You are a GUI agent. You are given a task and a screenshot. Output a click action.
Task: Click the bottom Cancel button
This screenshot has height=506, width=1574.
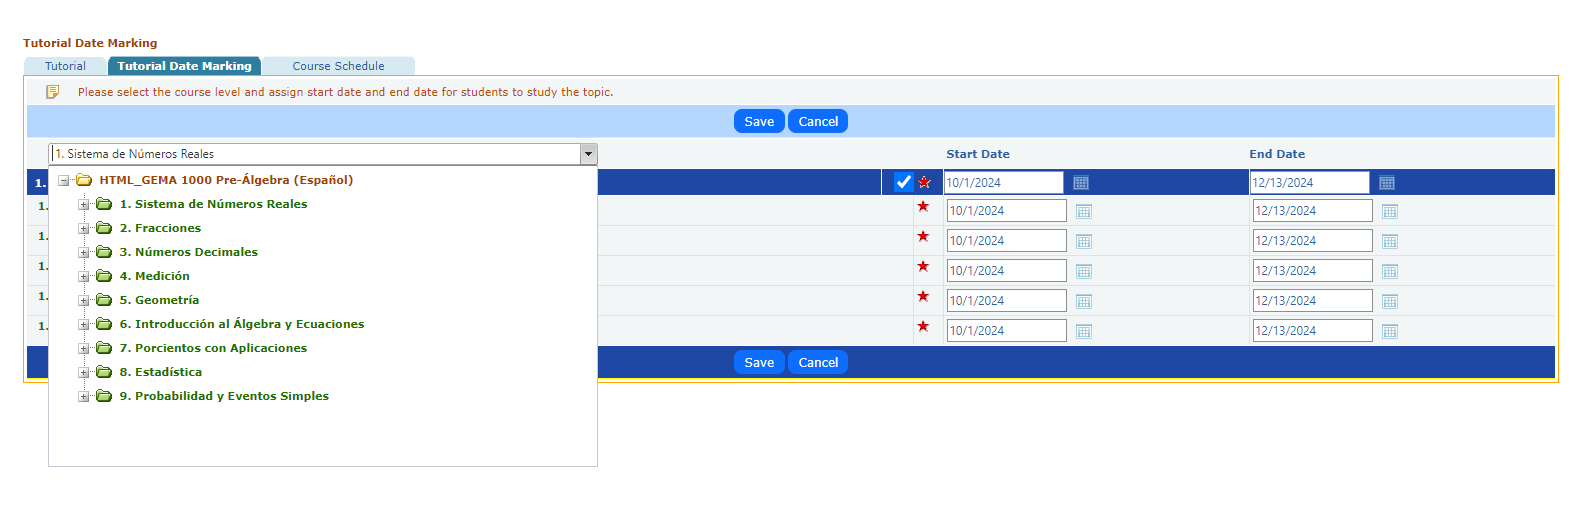817,362
